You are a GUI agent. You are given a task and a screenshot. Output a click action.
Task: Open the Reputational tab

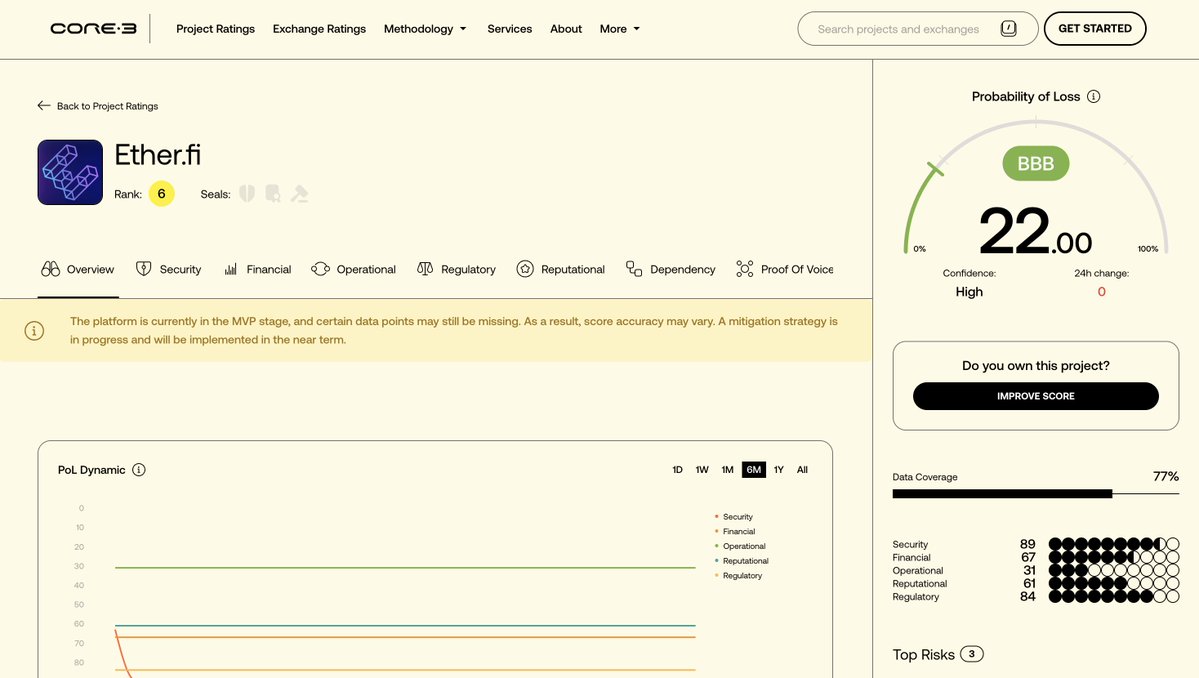click(561, 269)
